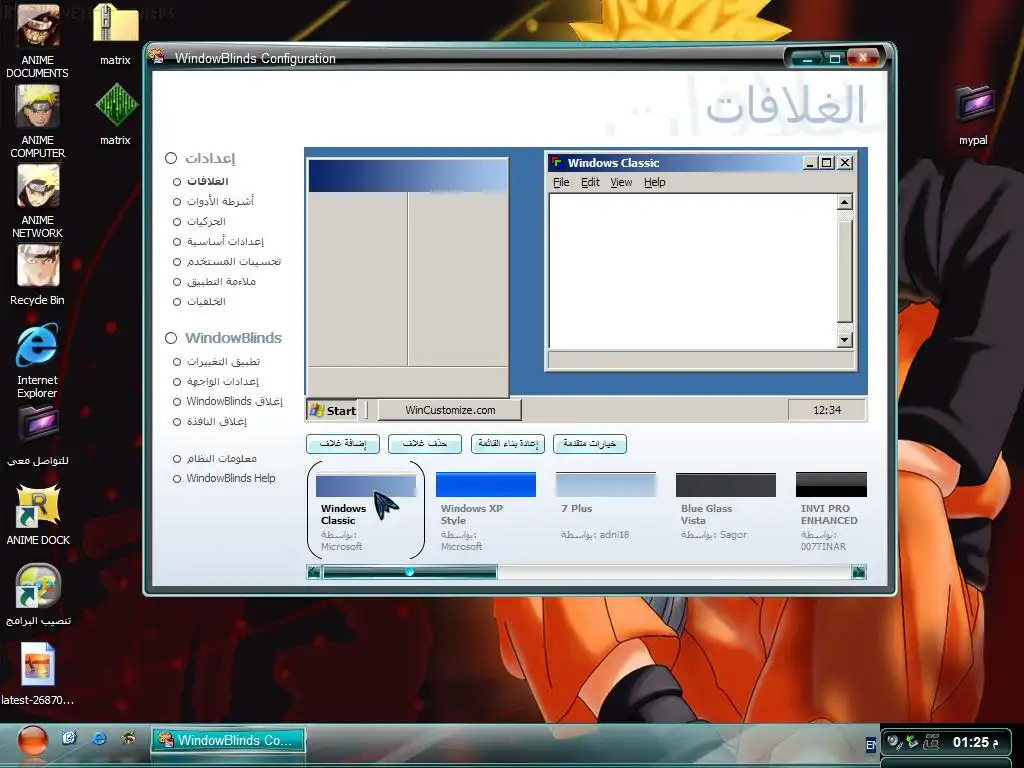Select the INVI PRO ENHANCED skin
1024x768 pixels.
[831, 512]
